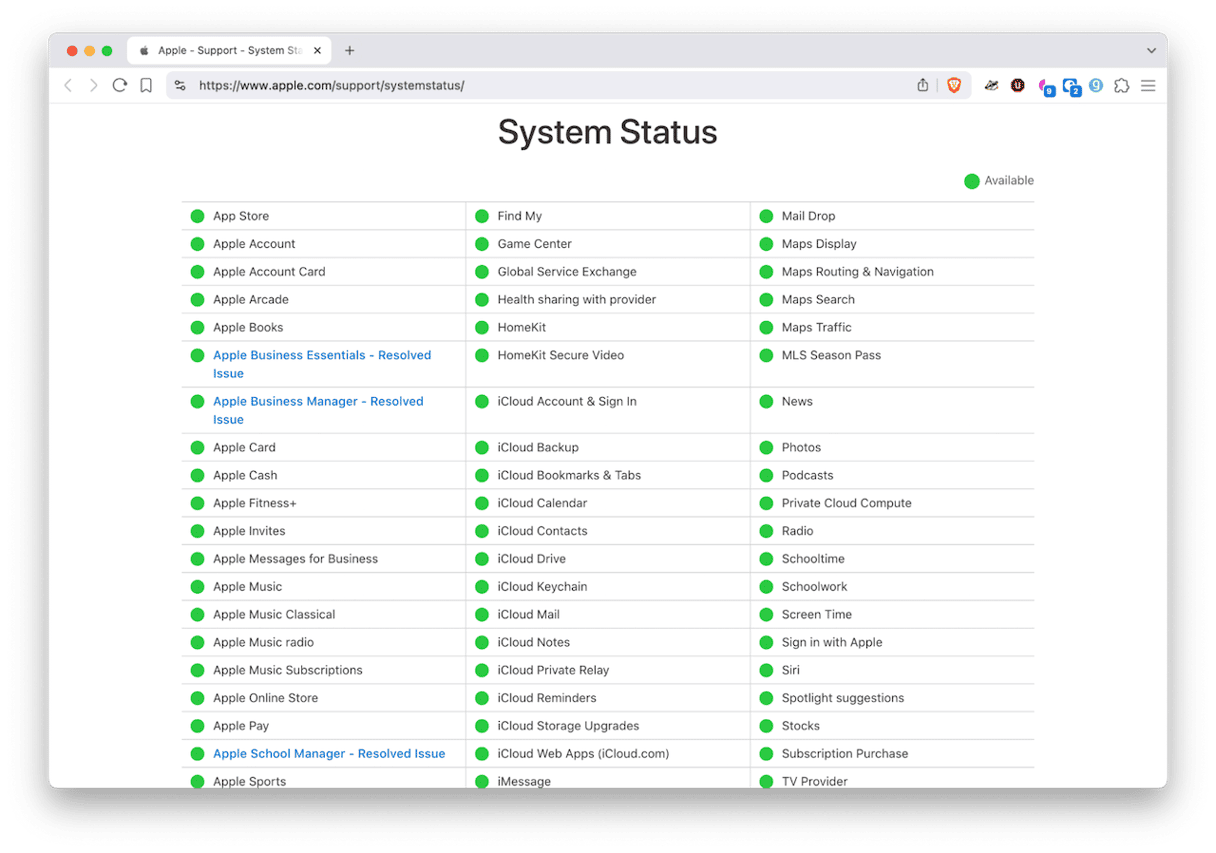This screenshot has height=853, width=1216.
Task: Bookmark this page using the bookmark icon
Action: tap(146, 86)
